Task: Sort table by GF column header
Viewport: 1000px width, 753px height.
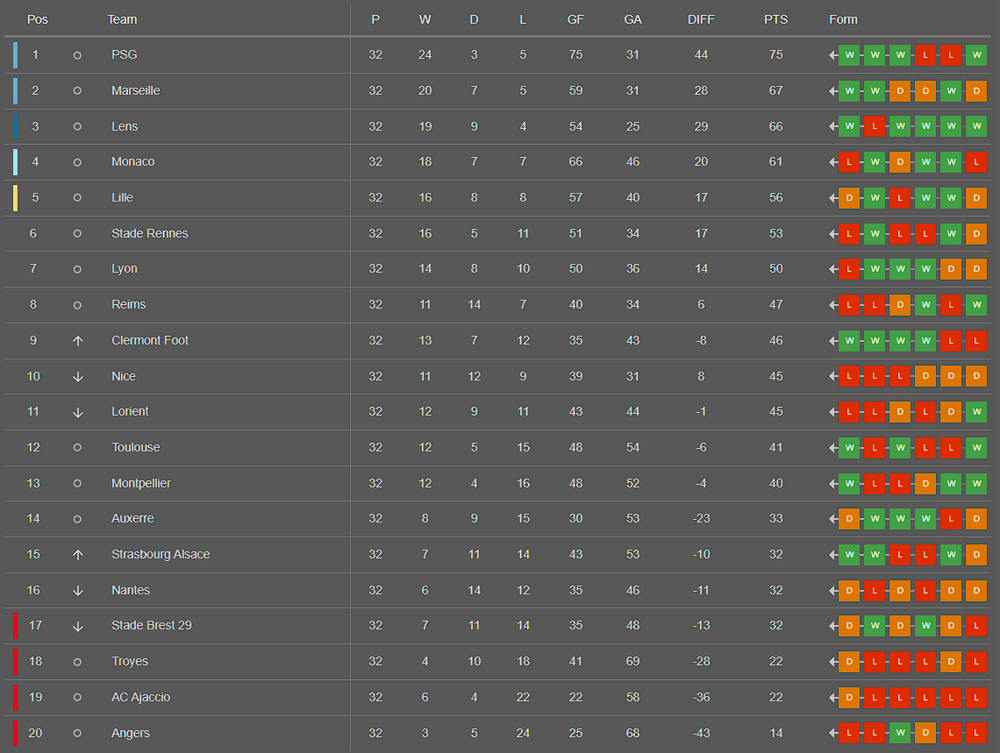Action: [575, 20]
